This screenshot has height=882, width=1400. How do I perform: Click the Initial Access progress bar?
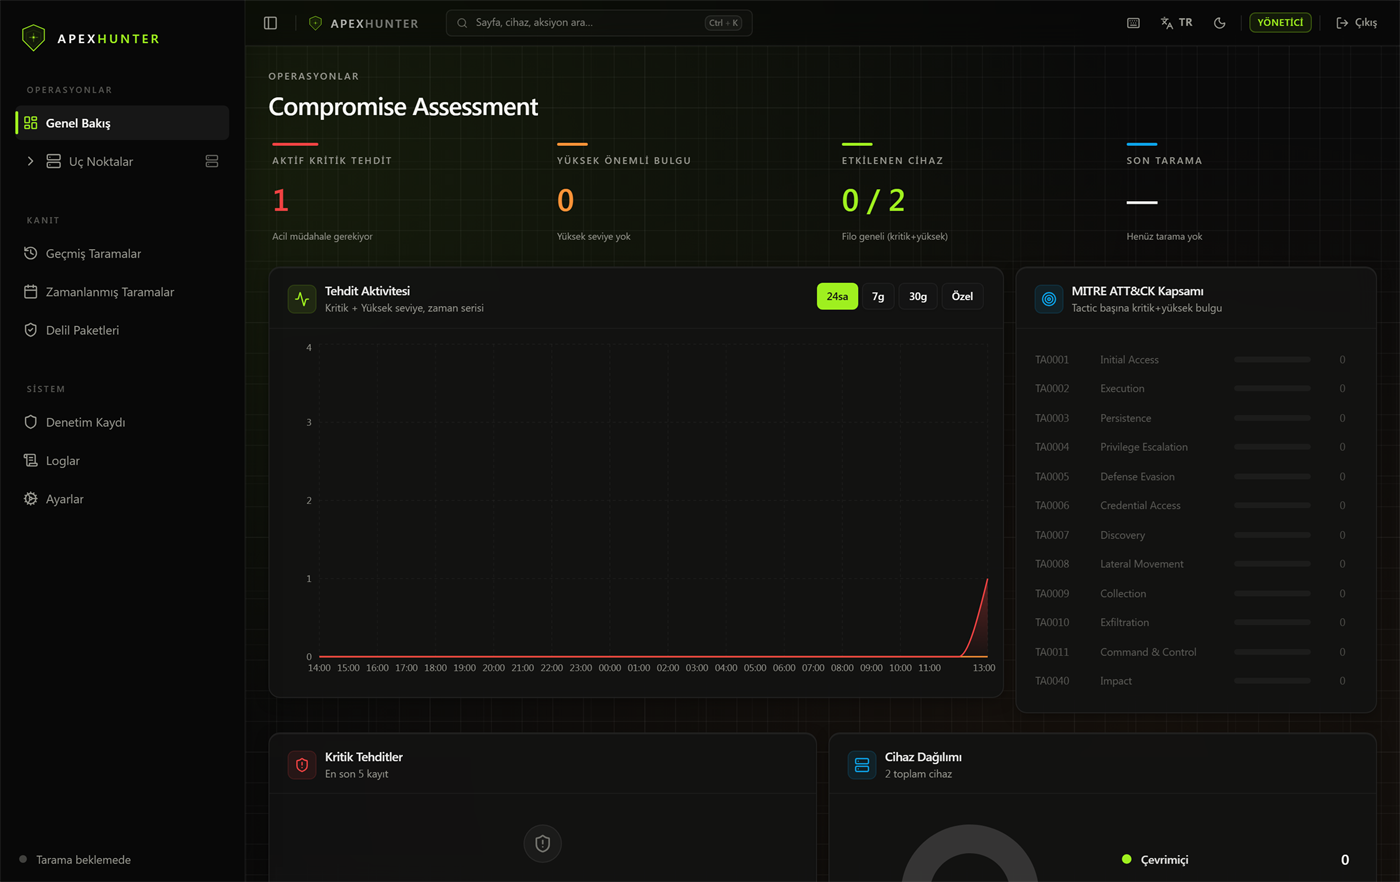pos(1272,359)
